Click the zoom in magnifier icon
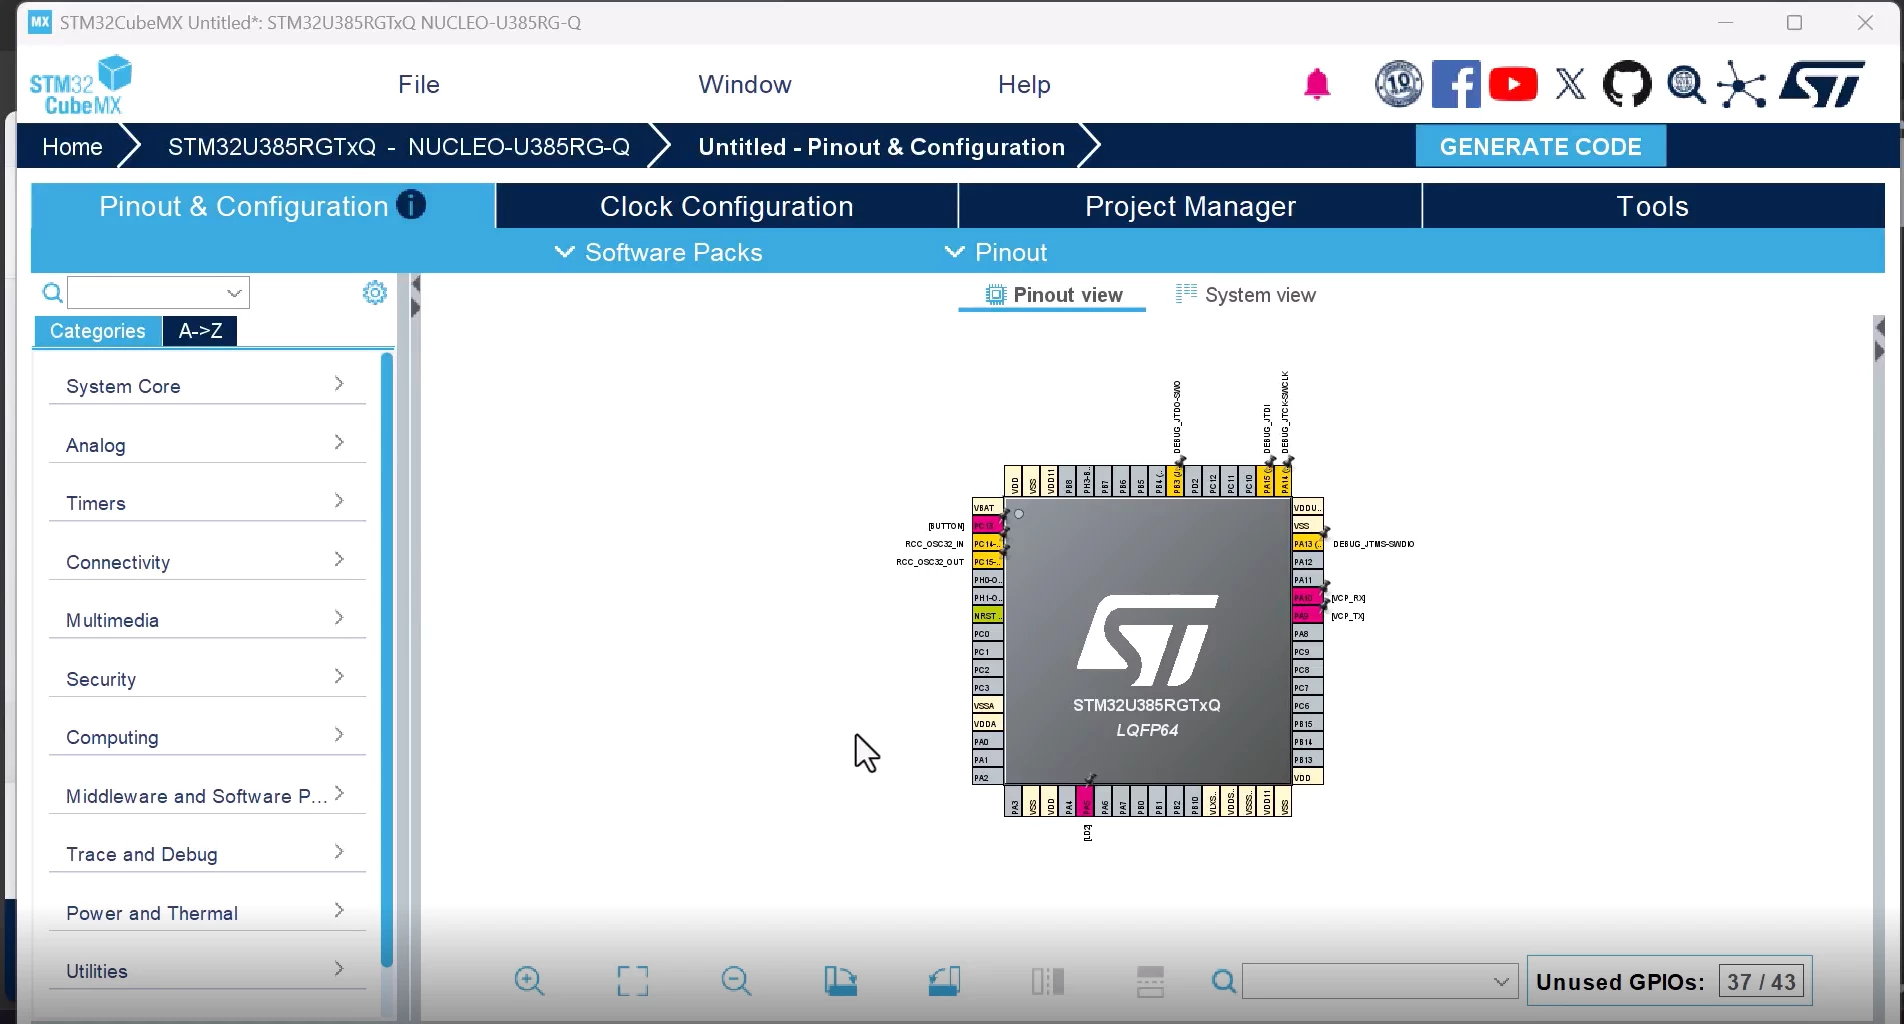1904x1024 pixels. pos(529,981)
